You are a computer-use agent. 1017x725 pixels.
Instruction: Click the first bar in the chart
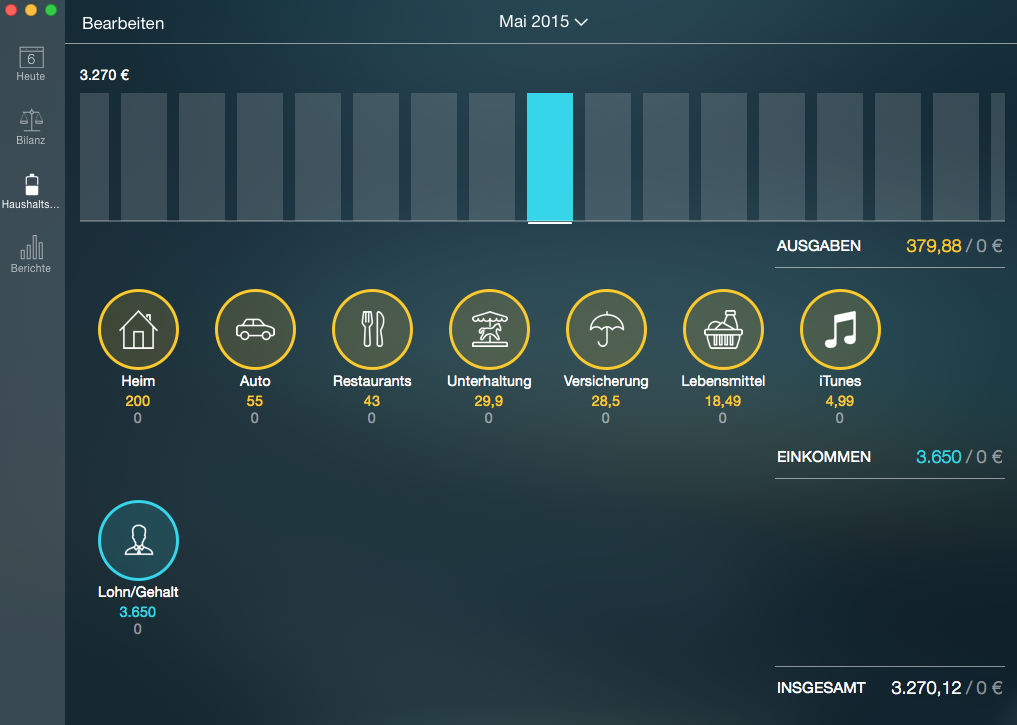point(94,156)
